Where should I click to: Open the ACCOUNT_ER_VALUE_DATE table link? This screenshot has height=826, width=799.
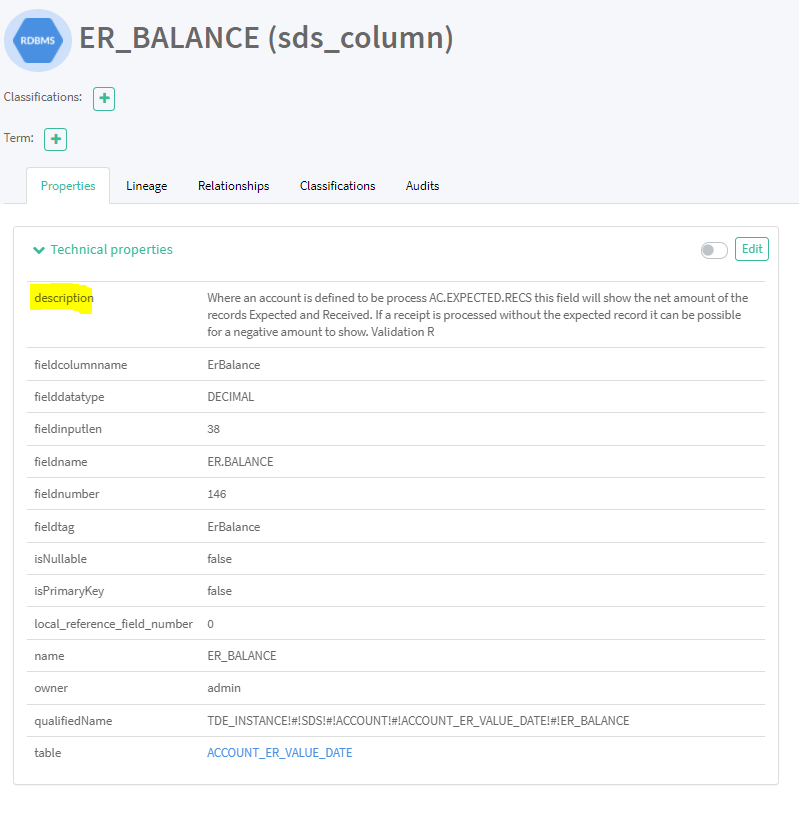coord(279,752)
